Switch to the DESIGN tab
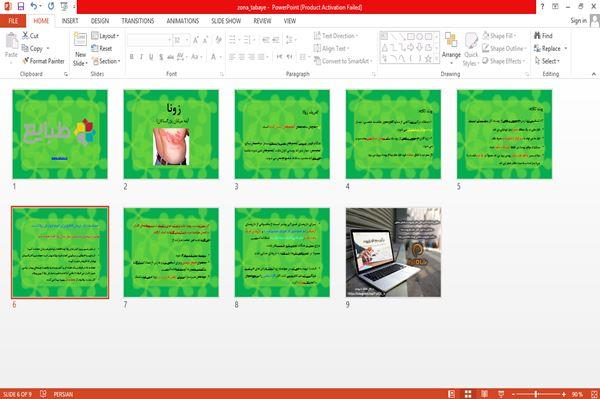The width and height of the screenshot is (600, 399). point(100,21)
